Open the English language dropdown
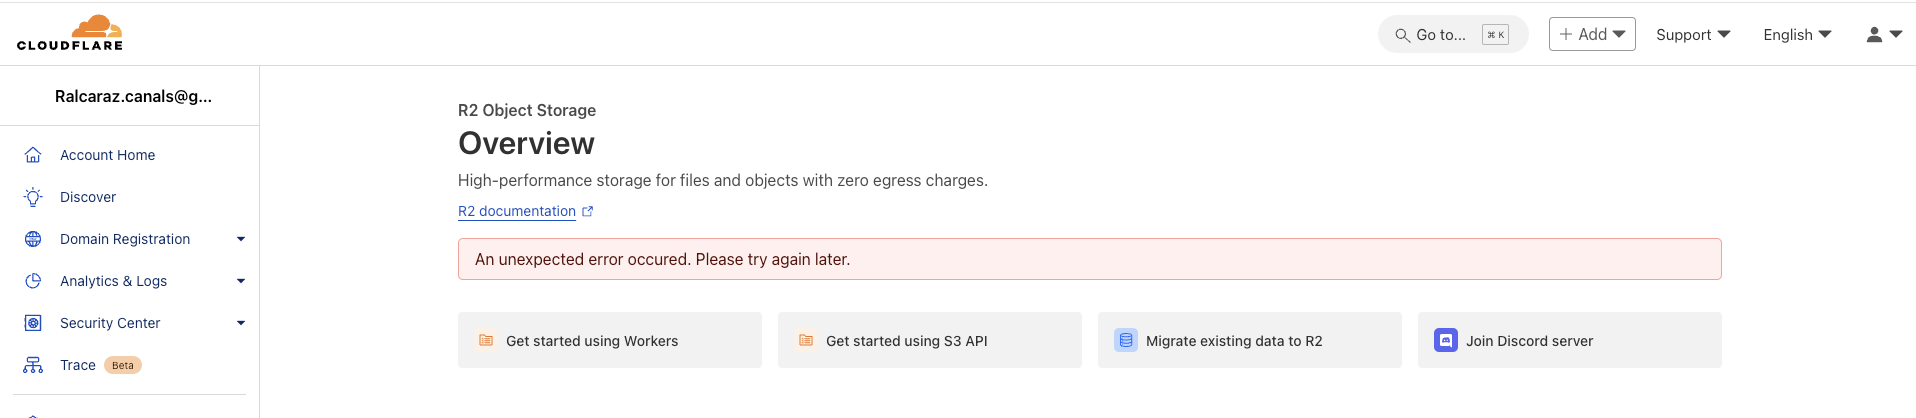The width and height of the screenshot is (1916, 418). tap(1796, 34)
